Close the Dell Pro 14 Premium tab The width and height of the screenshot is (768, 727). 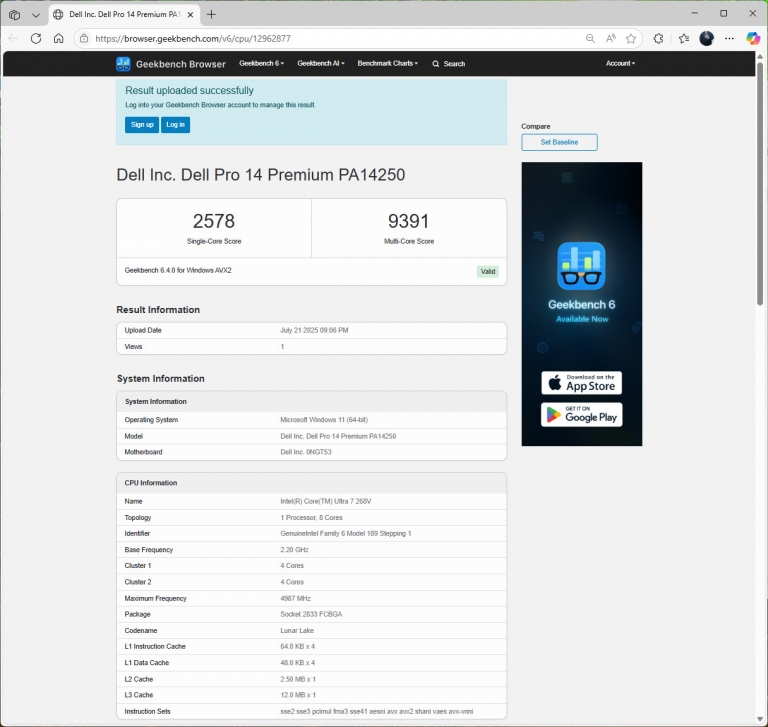pos(191,15)
